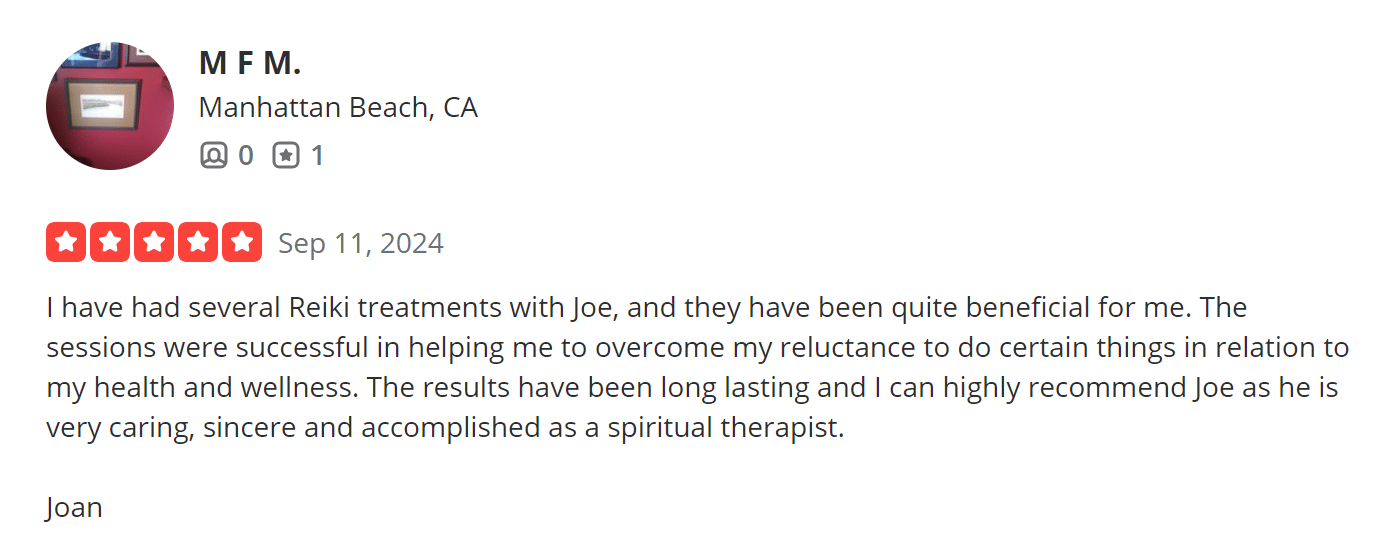
Task: Click the reviews count star icon
Action: pyautogui.click(x=286, y=156)
